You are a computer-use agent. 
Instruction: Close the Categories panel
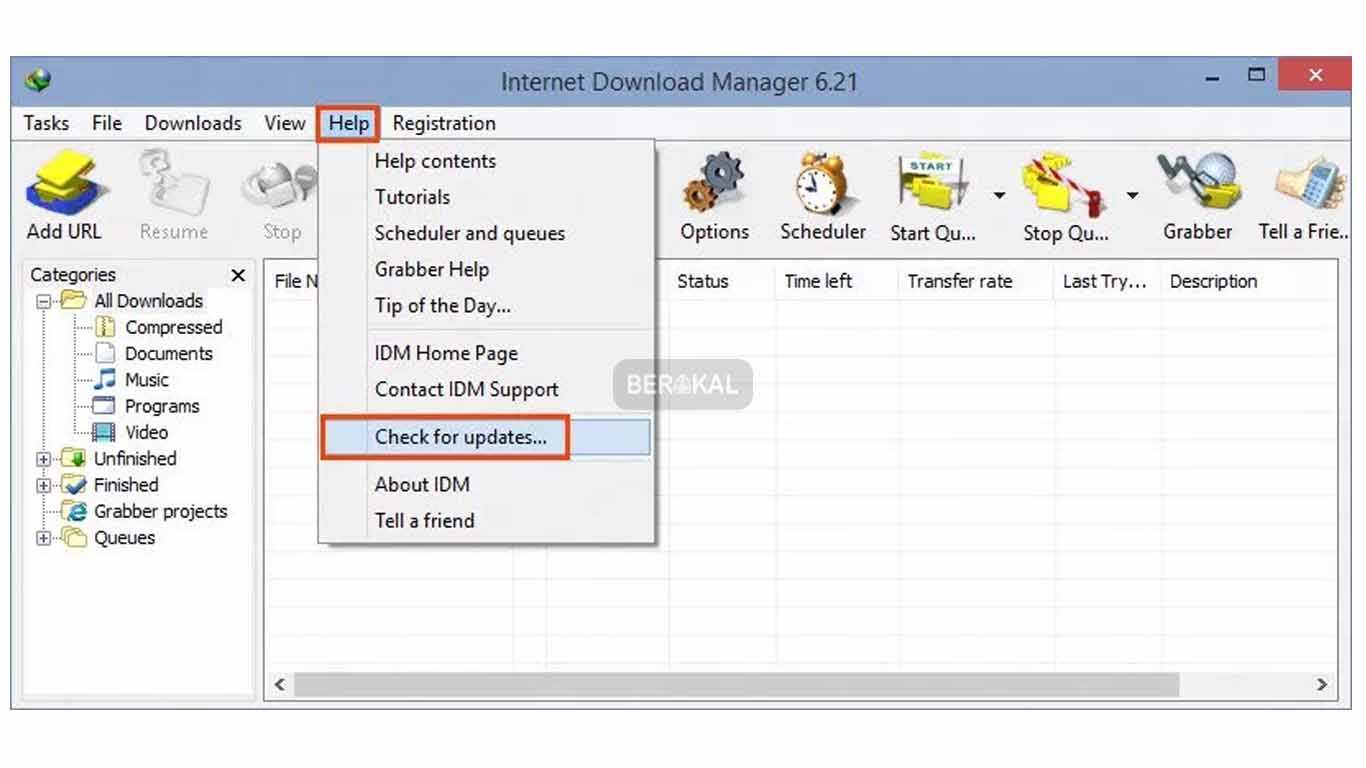point(238,275)
